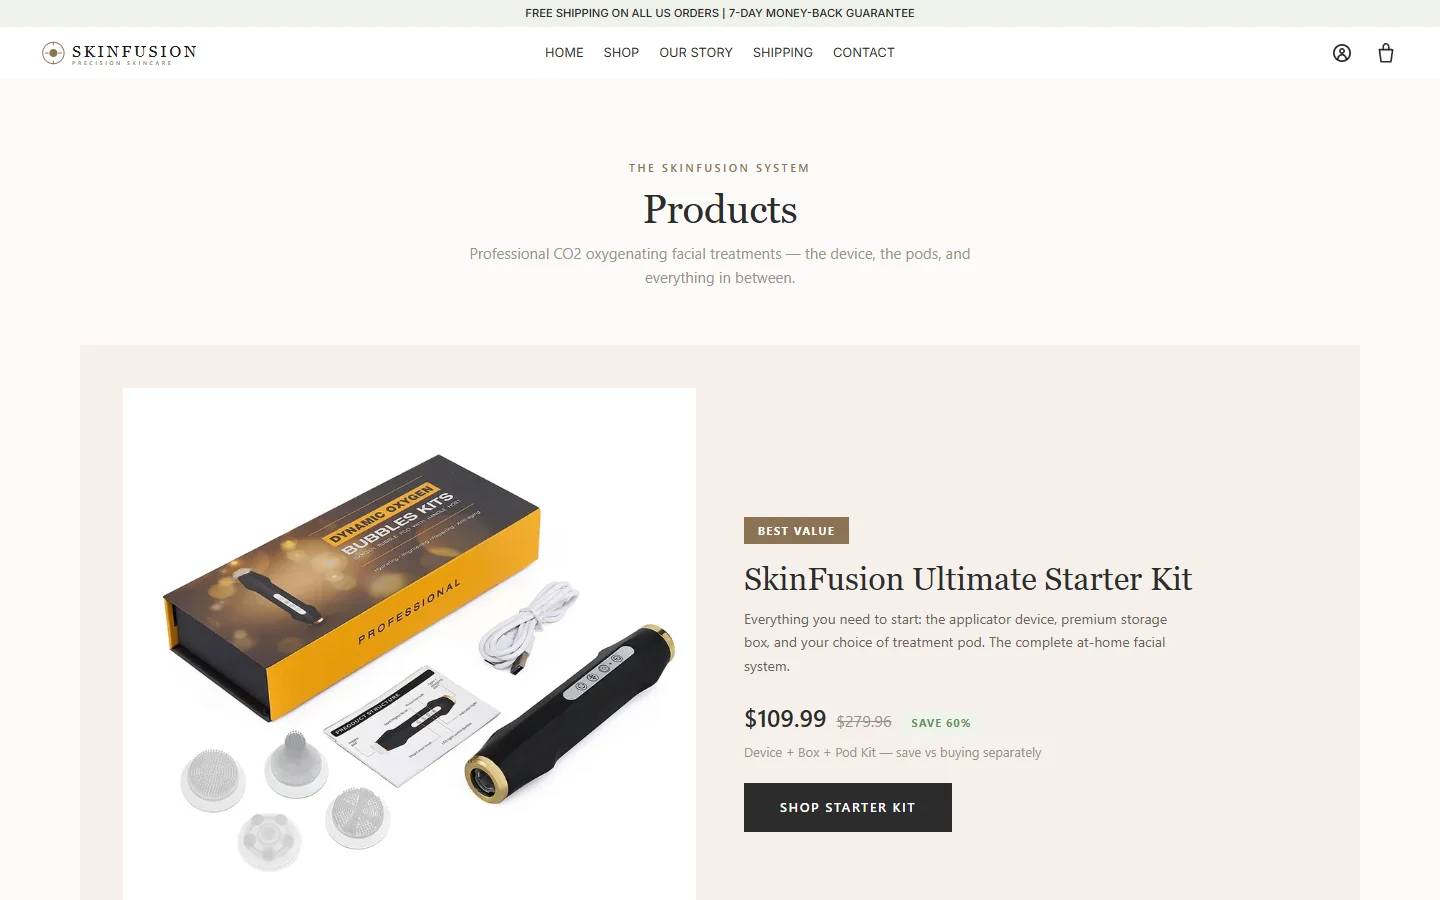1440x900 pixels.
Task: Open the OUR STORY page
Action: coord(696,53)
